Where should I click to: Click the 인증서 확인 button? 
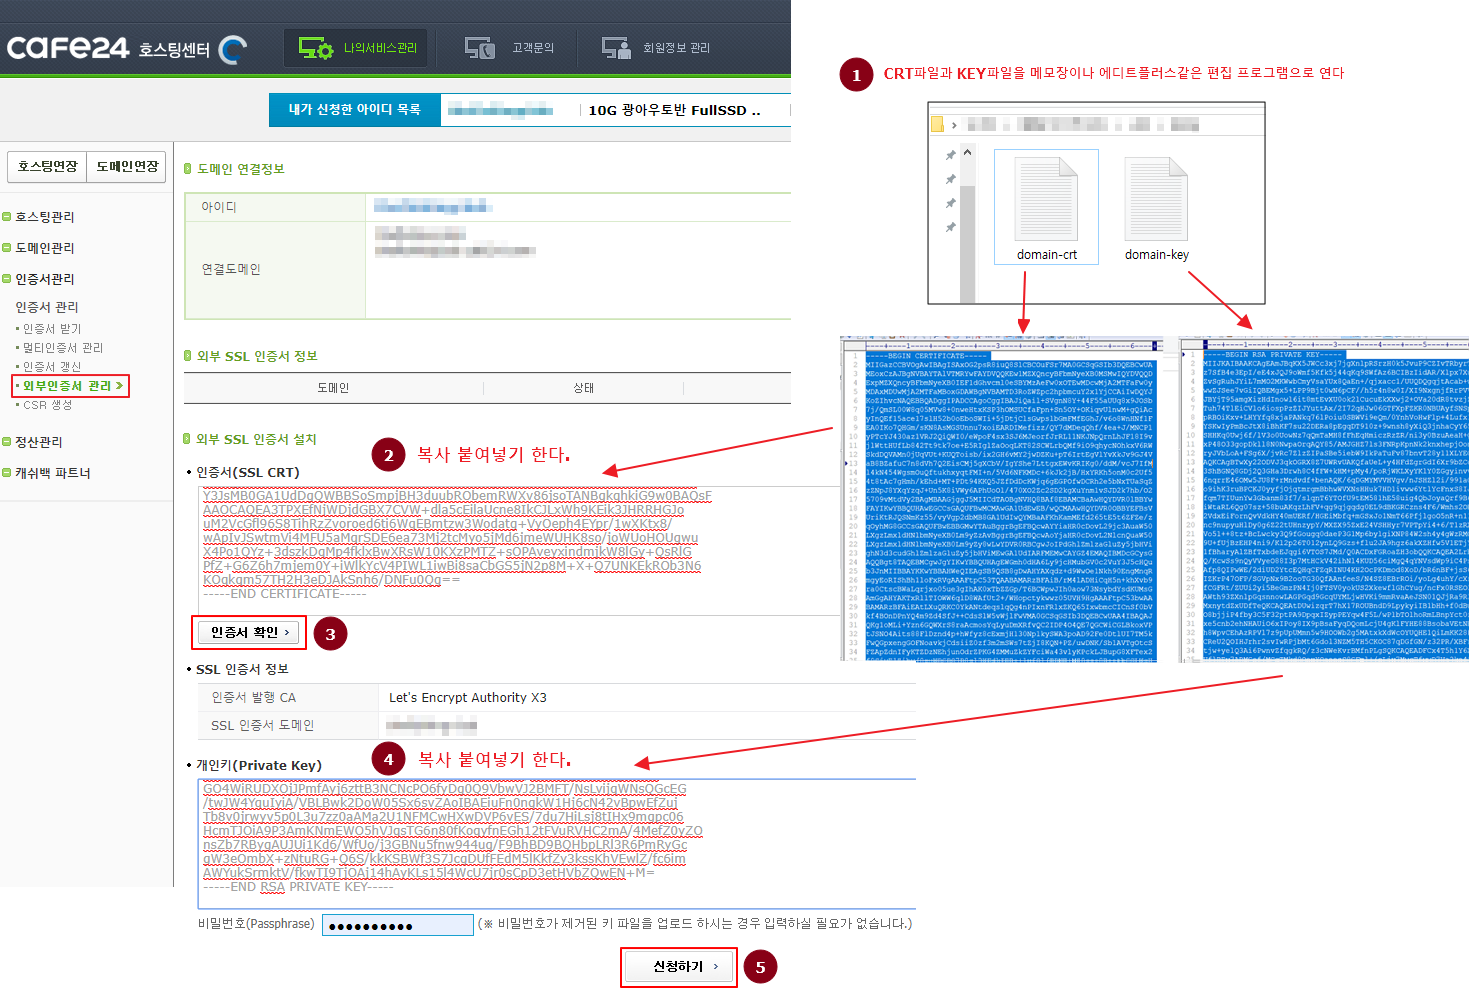[x=250, y=633]
